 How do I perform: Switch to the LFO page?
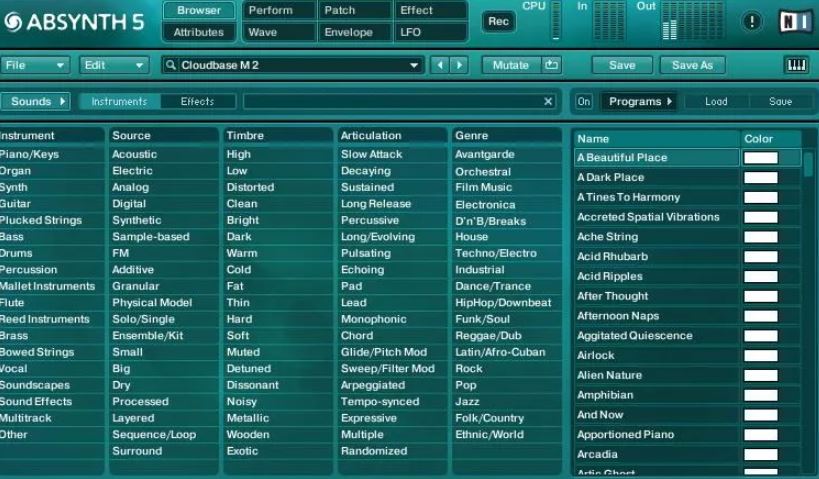pos(430,32)
